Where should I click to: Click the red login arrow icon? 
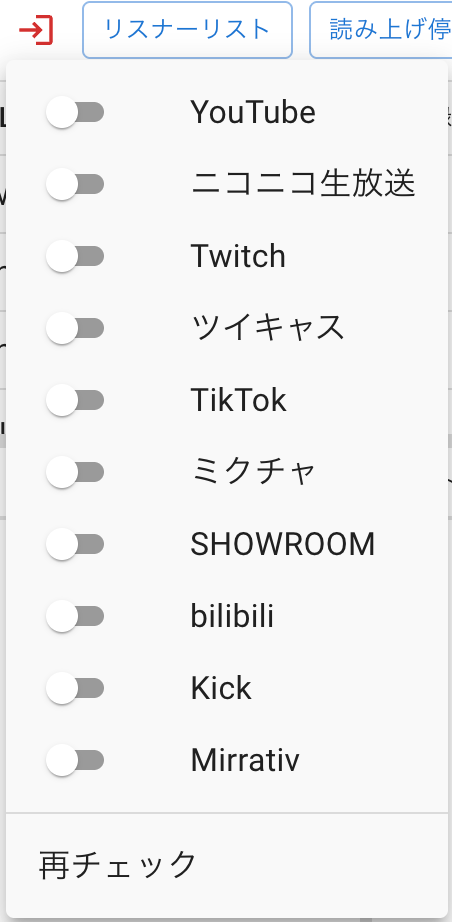(x=36, y=29)
